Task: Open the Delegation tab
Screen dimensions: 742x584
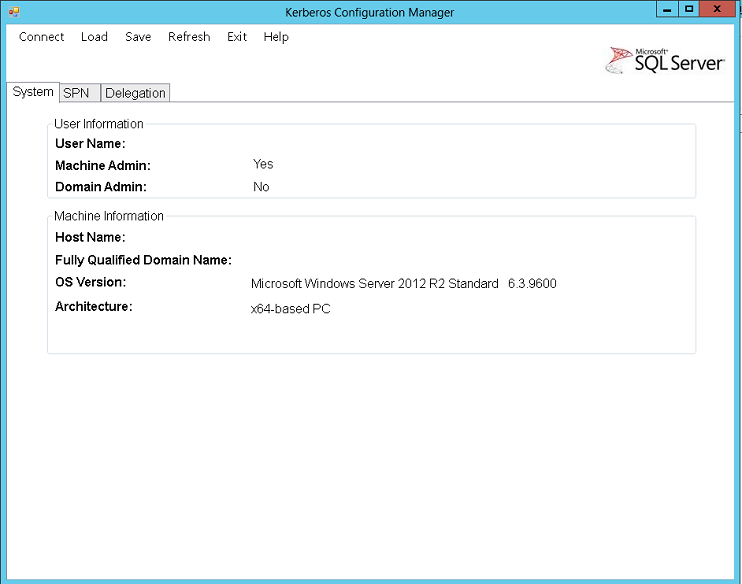Action: (135, 93)
